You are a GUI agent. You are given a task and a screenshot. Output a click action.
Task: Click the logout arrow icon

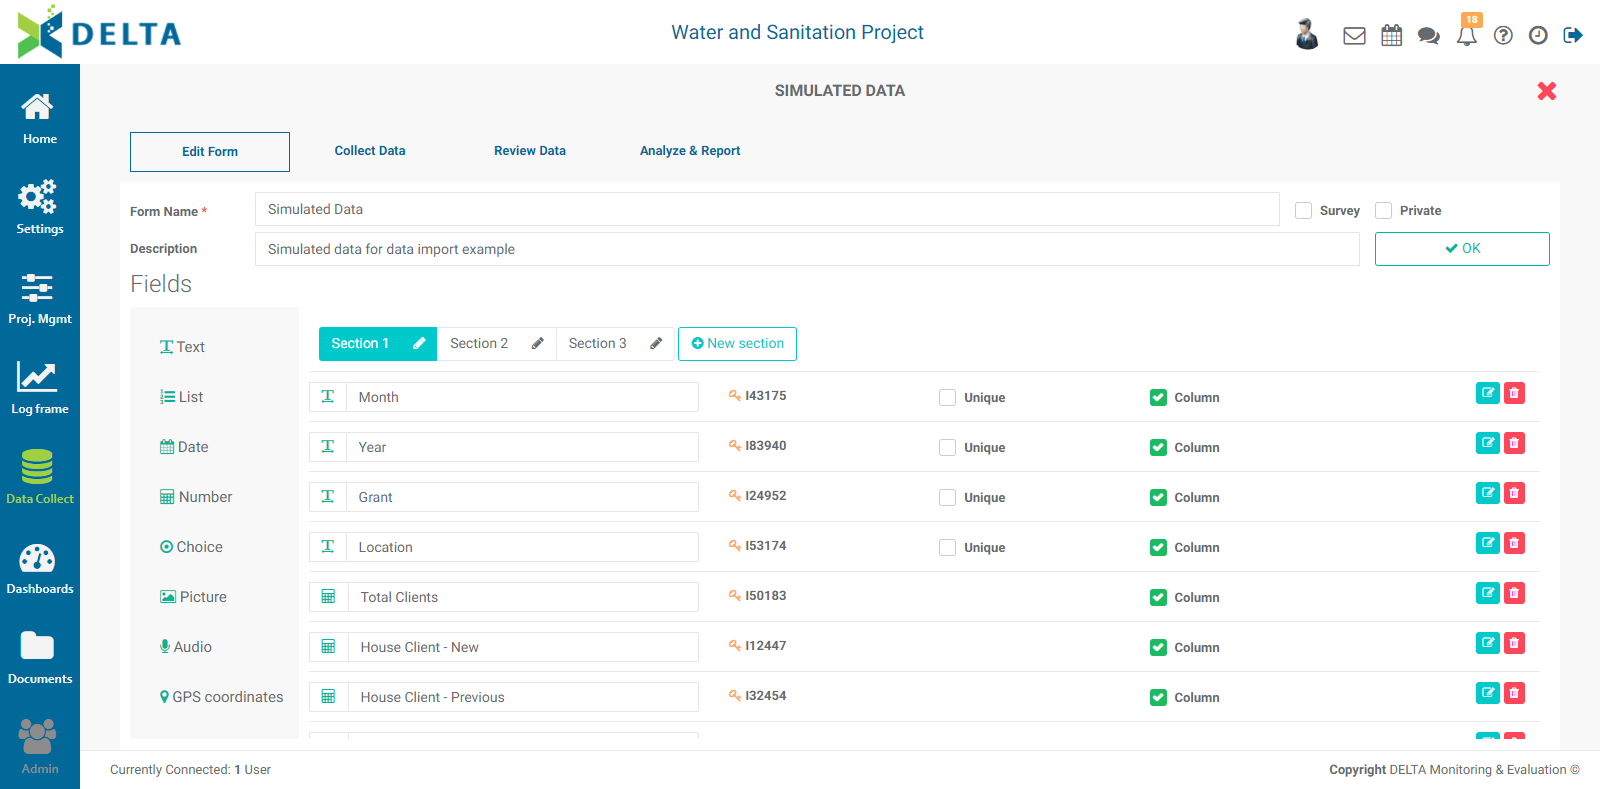pos(1573,36)
